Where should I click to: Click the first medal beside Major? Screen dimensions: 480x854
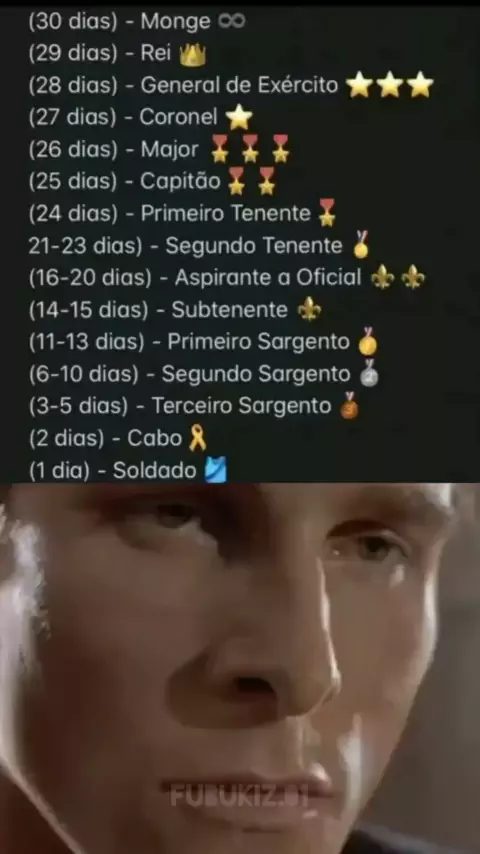(220, 149)
